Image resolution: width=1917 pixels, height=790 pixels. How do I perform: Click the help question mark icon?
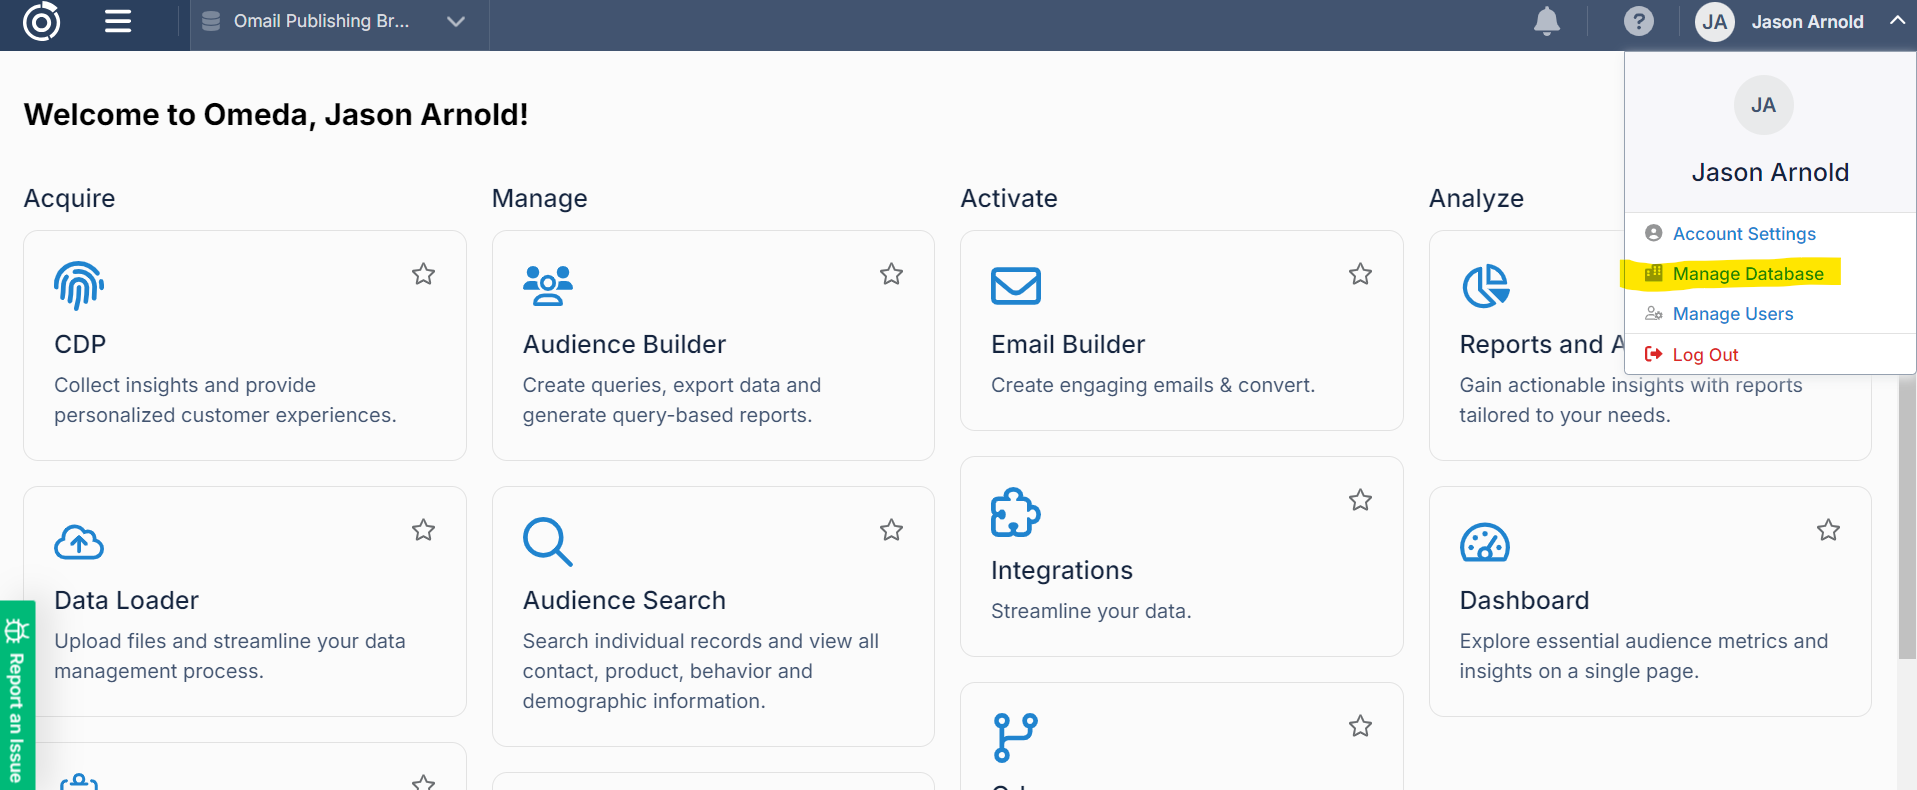pyautogui.click(x=1638, y=22)
